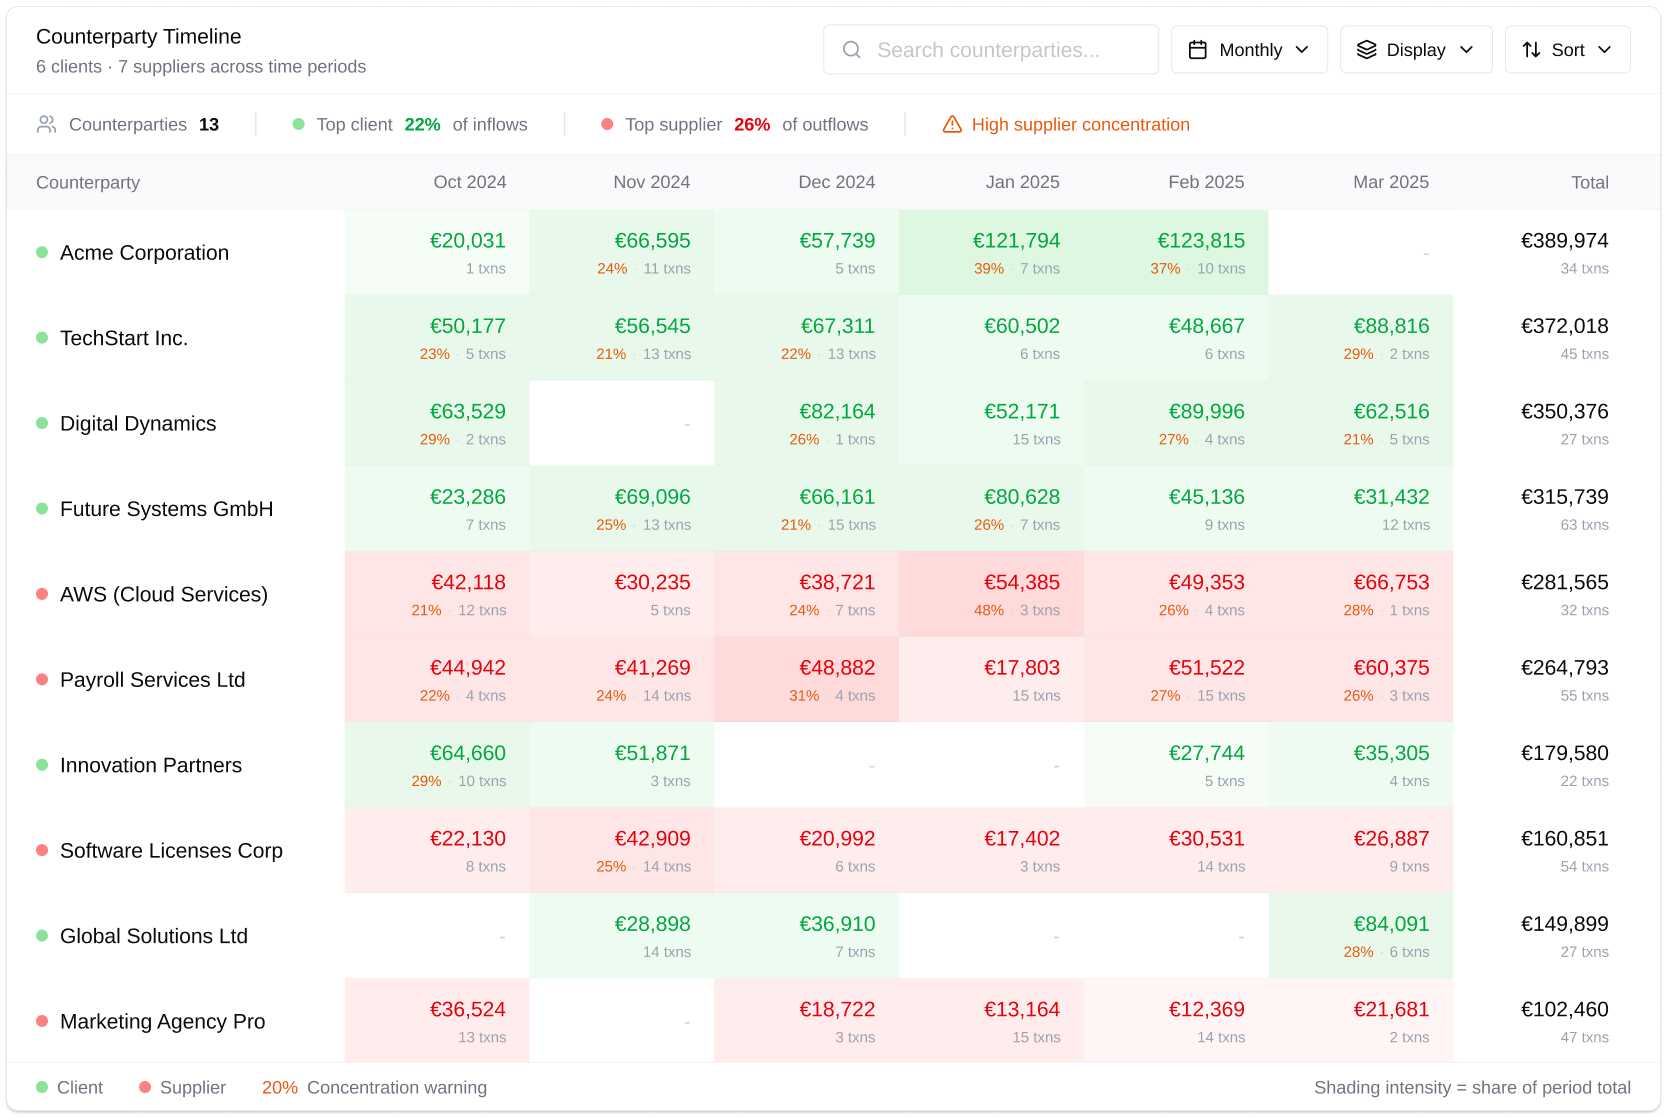Image resolution: width=1667 pixels, height=1117 pixels.
Task: Click Marketing Agency cell €36,524
Action: tap(437, 1021)
